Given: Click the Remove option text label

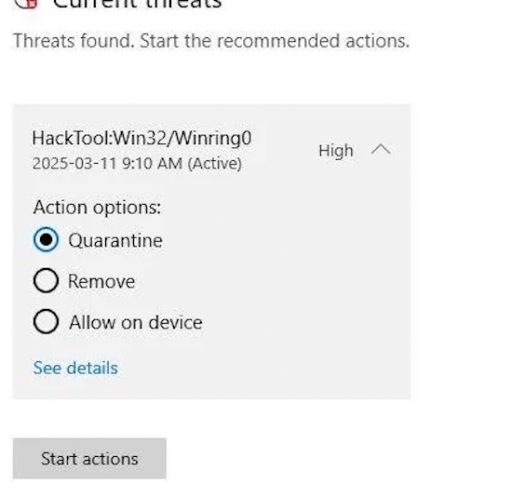Looking at the screenshot, I should click(101, 281).
